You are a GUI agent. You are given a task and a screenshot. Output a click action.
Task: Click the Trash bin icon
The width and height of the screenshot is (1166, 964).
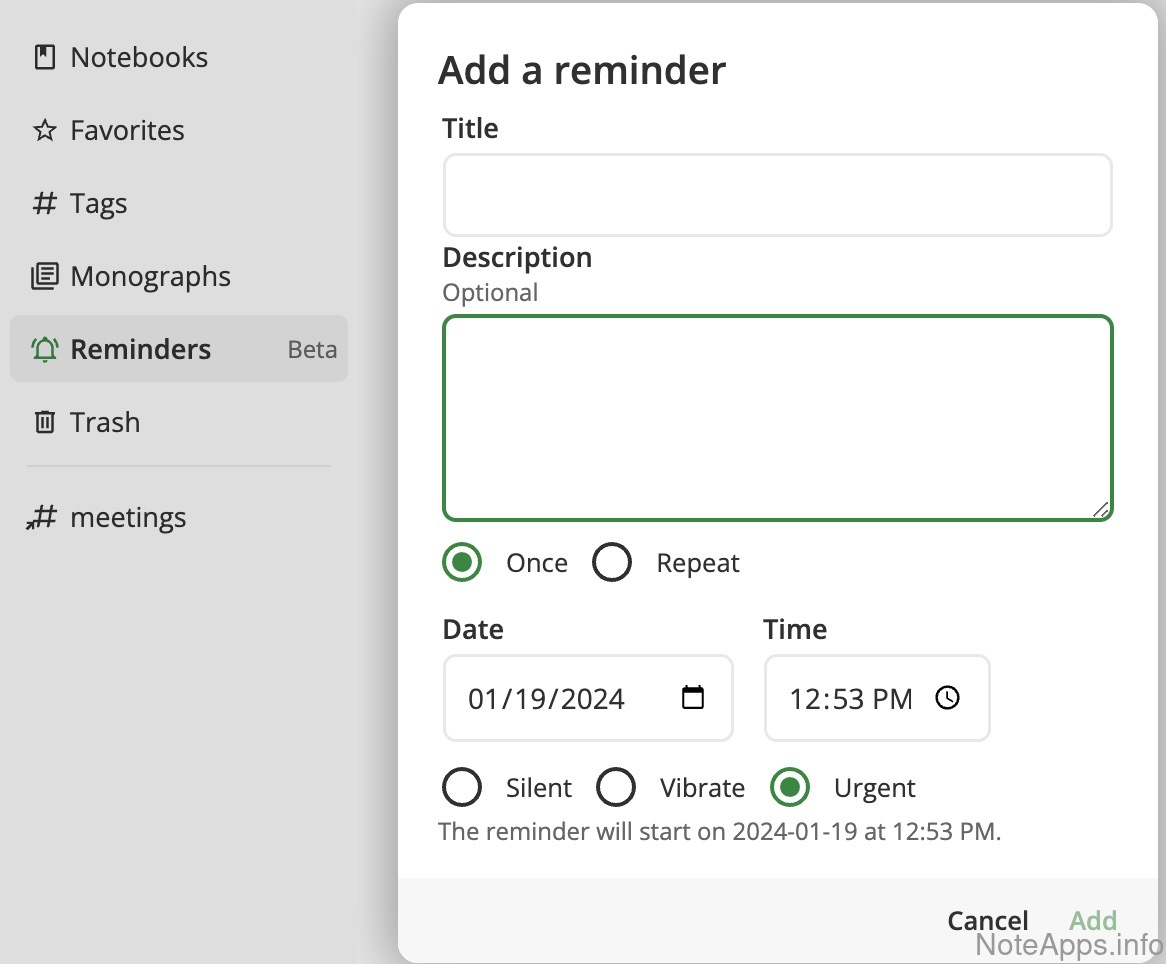[x=44, y=423]
